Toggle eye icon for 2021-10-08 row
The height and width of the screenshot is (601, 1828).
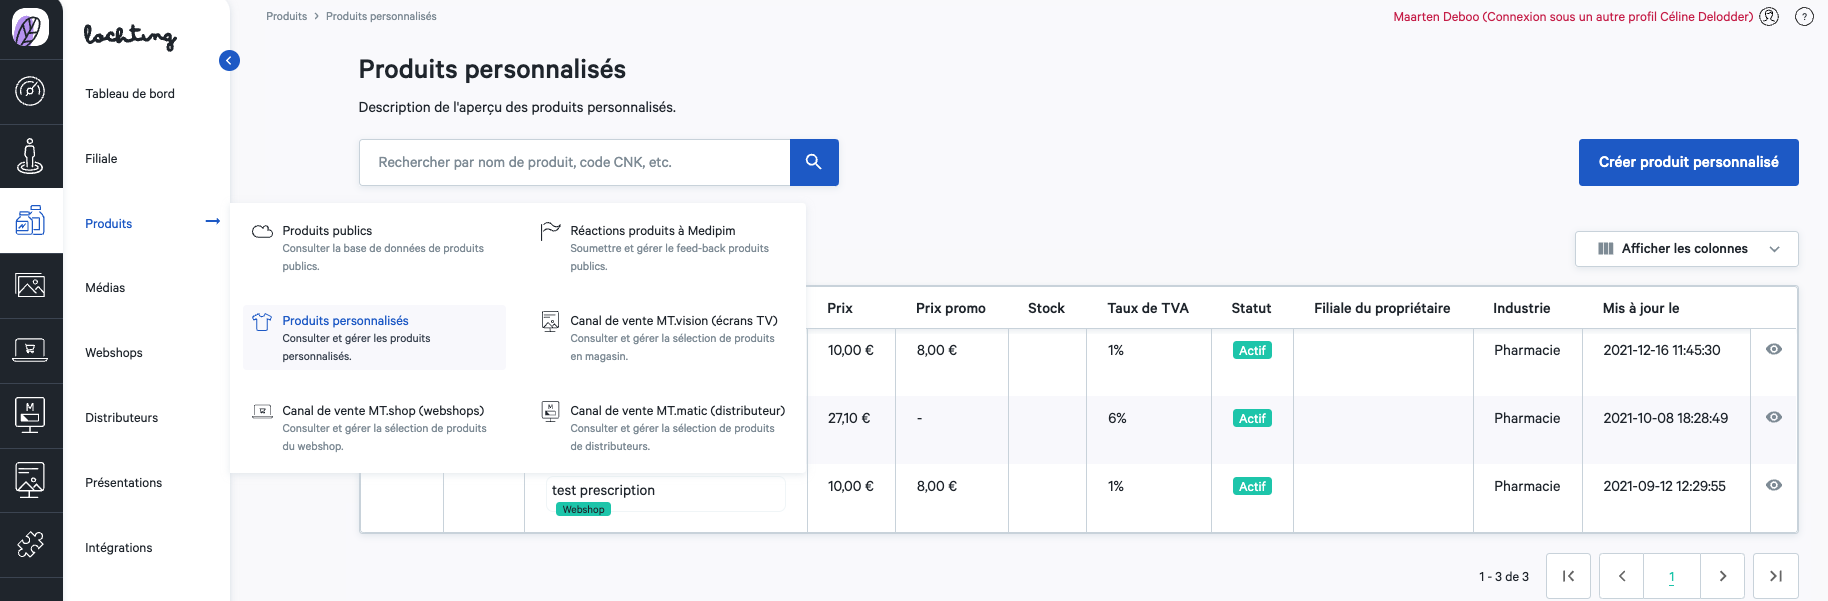(x=1773, y=418)
